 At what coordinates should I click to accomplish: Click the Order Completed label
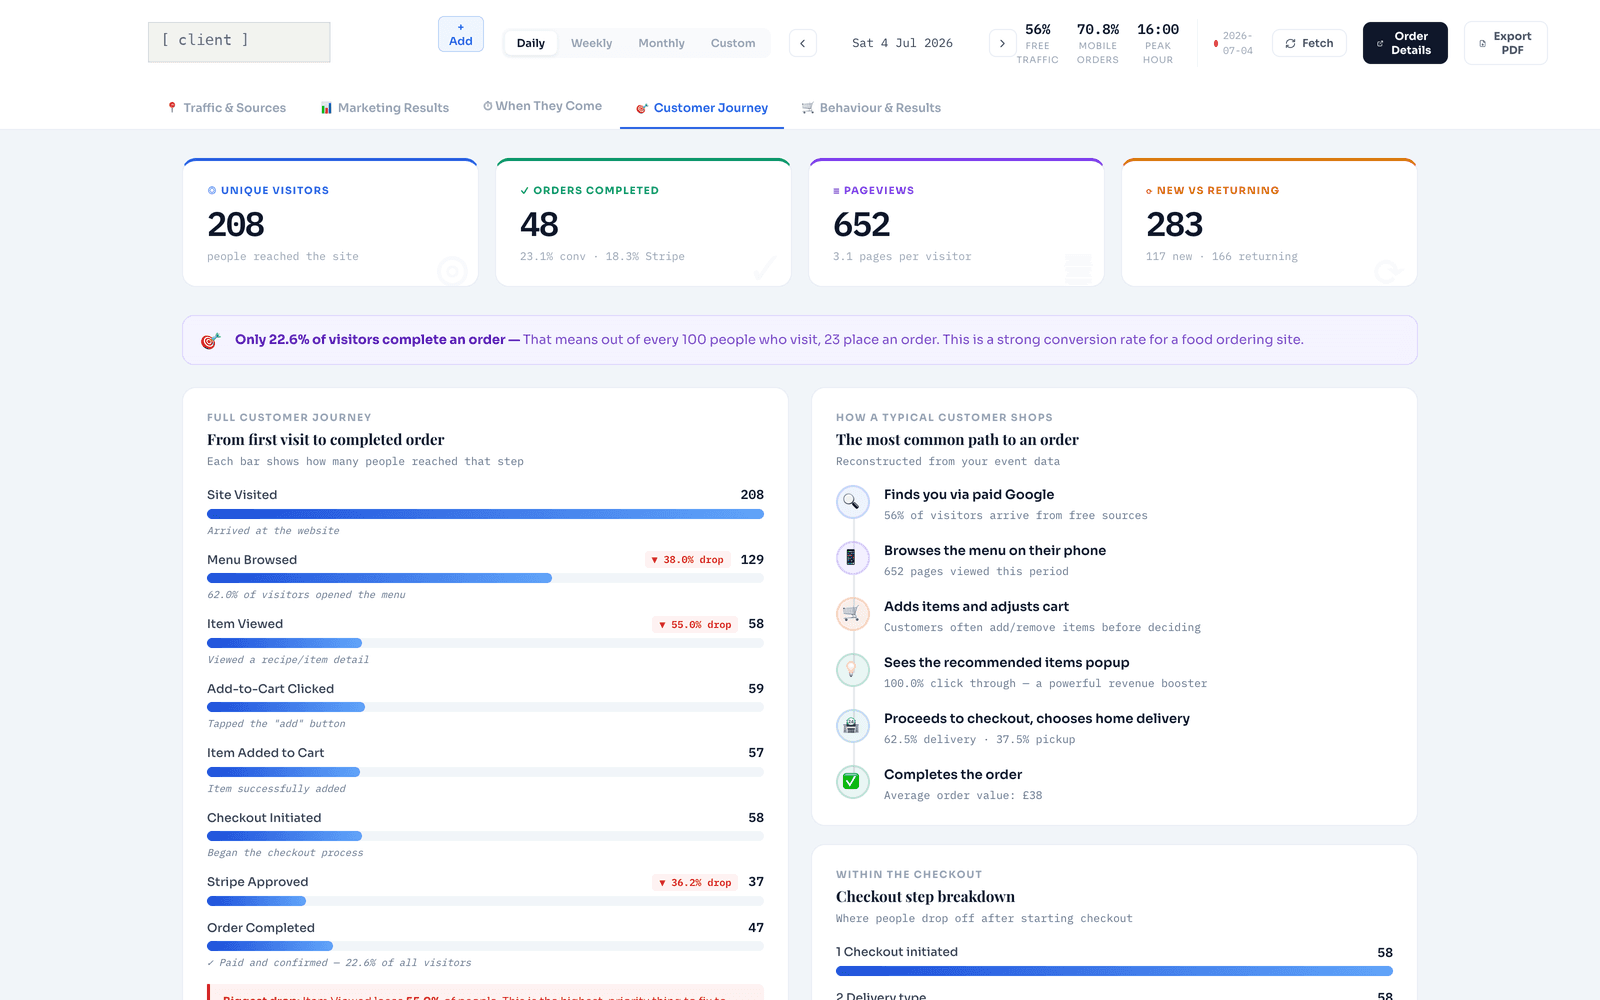[260, 928]
